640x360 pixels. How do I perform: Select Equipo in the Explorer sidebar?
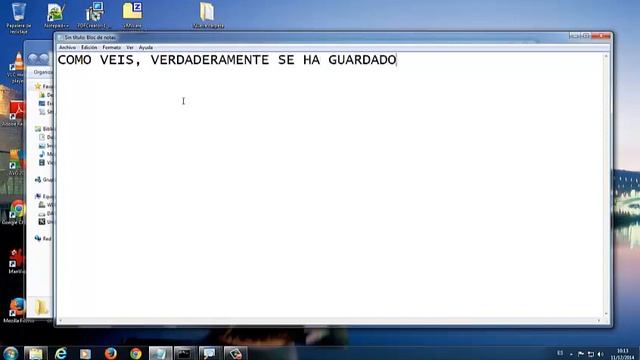click(44, 196)
